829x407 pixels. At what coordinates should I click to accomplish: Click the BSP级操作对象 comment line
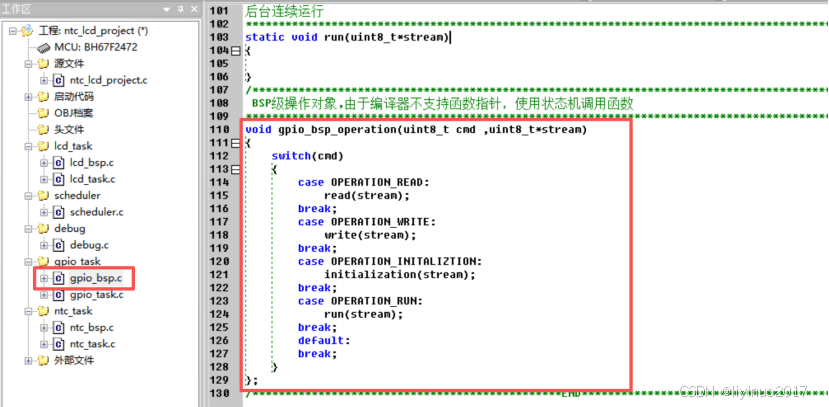(443, 104)
